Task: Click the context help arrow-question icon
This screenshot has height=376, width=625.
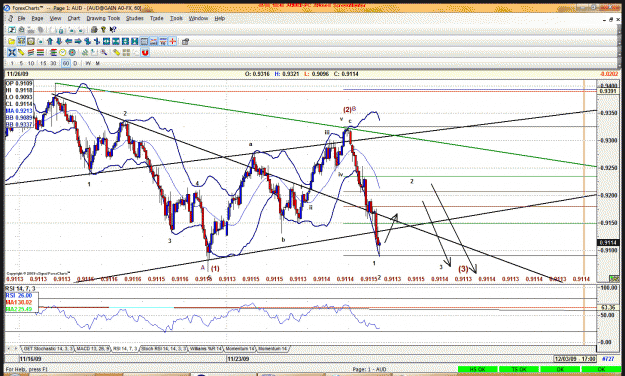Action: click(113, 30)
